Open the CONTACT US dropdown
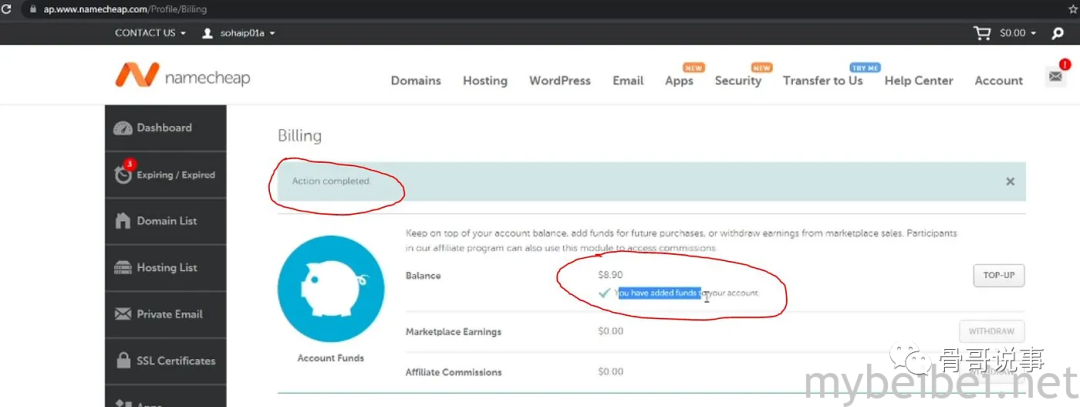 [x=150, y=33]
